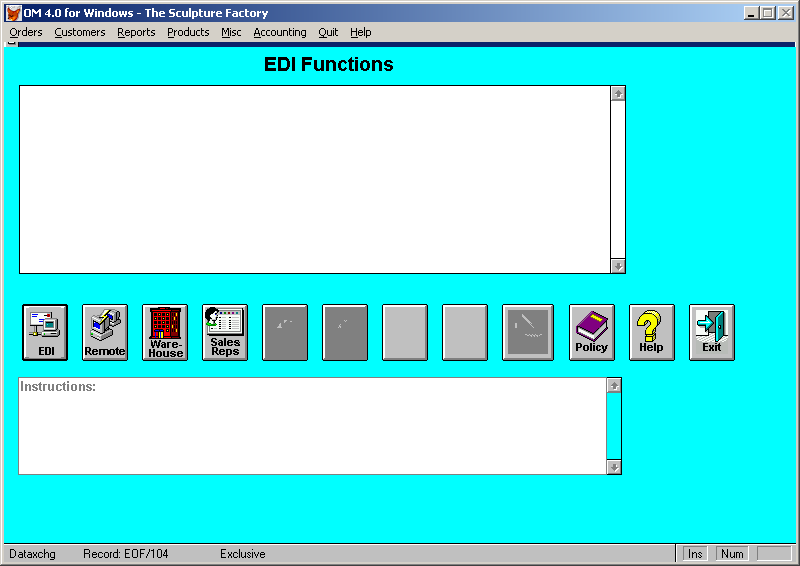Screen dimensions: 800x566
Task: Open the Accounting menu
Action: 280,32
